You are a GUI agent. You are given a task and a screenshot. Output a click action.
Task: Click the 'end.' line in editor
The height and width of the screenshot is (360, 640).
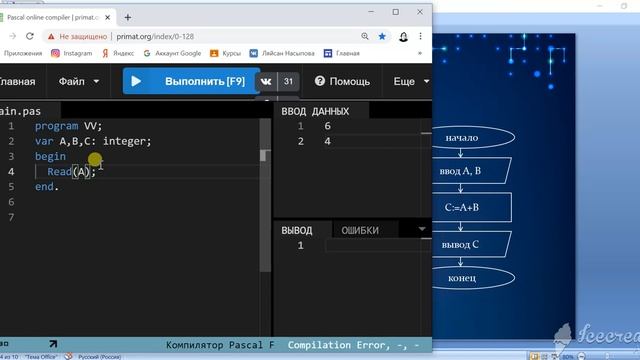click(47, 187)
